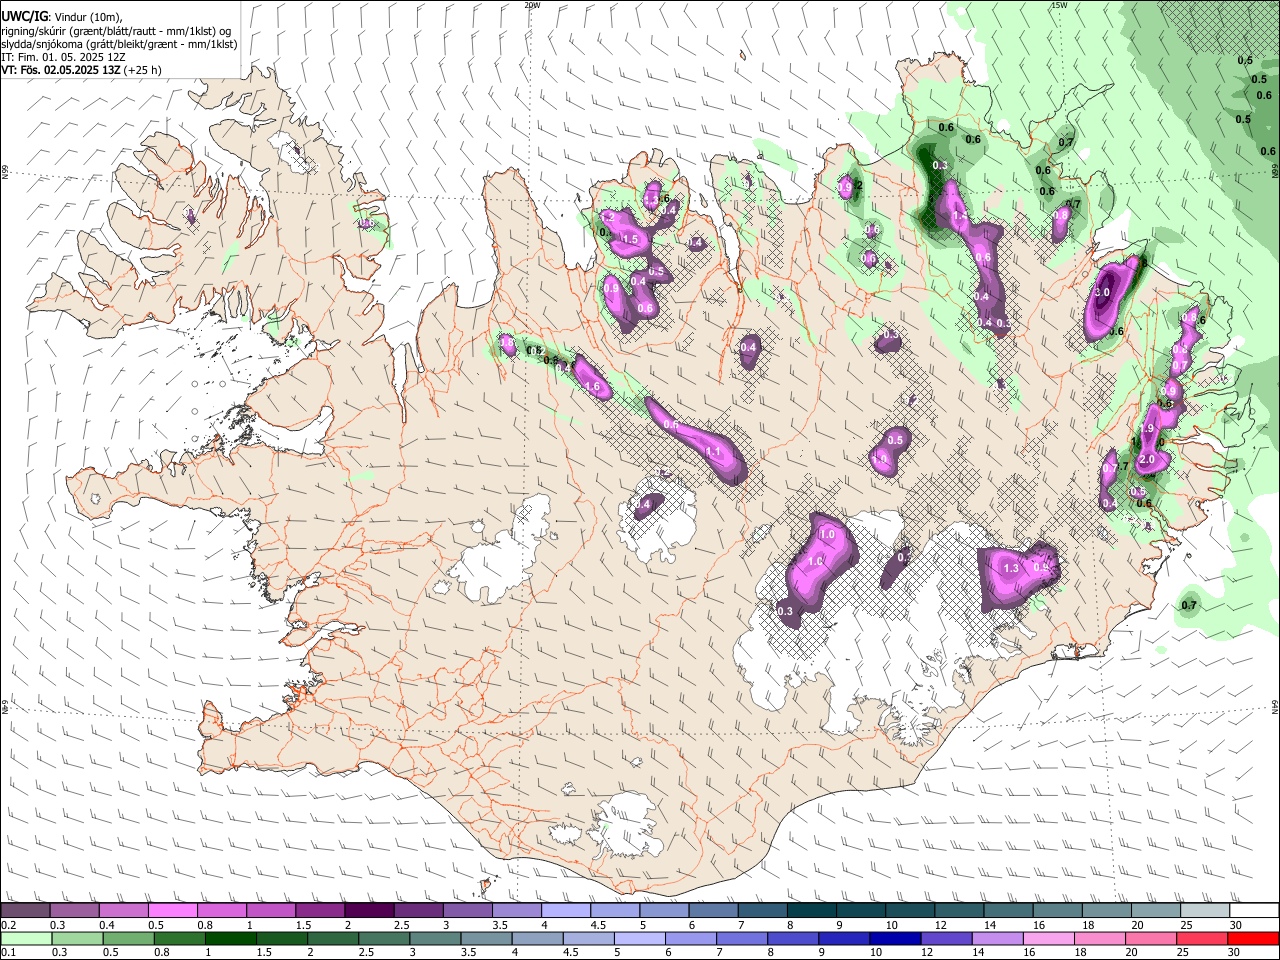Click the 'slydda/snjókoma (grátt/bleikt/grænt' legend line
This screenshot has width=1280, height=960.
[x=88, y=44]
